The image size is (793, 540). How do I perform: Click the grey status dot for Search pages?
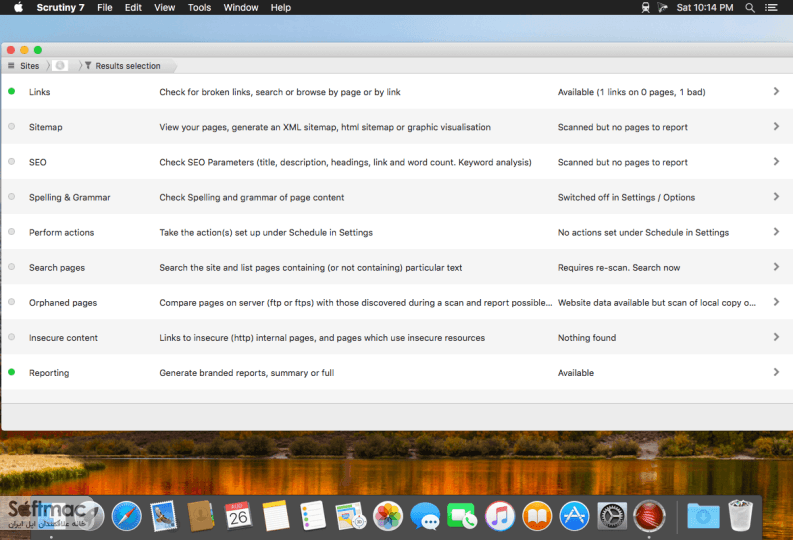pos(12,267)
